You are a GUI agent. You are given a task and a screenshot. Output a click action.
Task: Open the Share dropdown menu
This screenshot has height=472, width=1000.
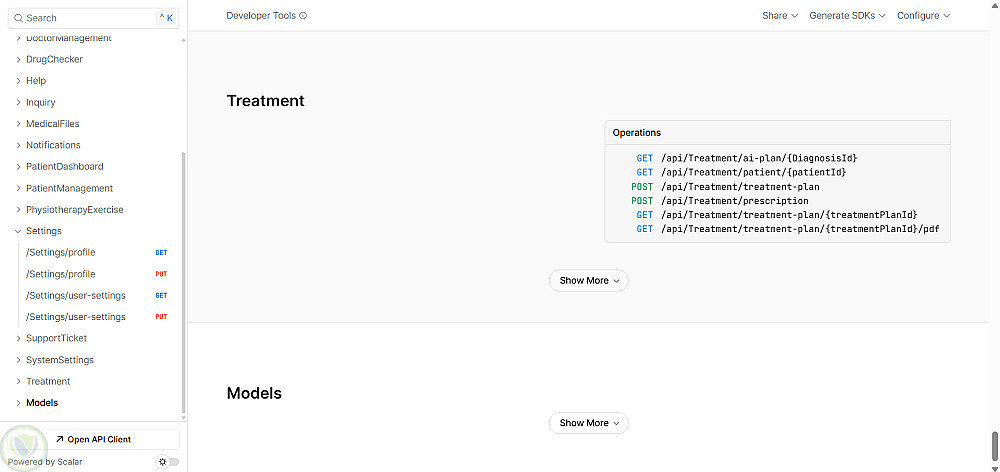point(780,16)
